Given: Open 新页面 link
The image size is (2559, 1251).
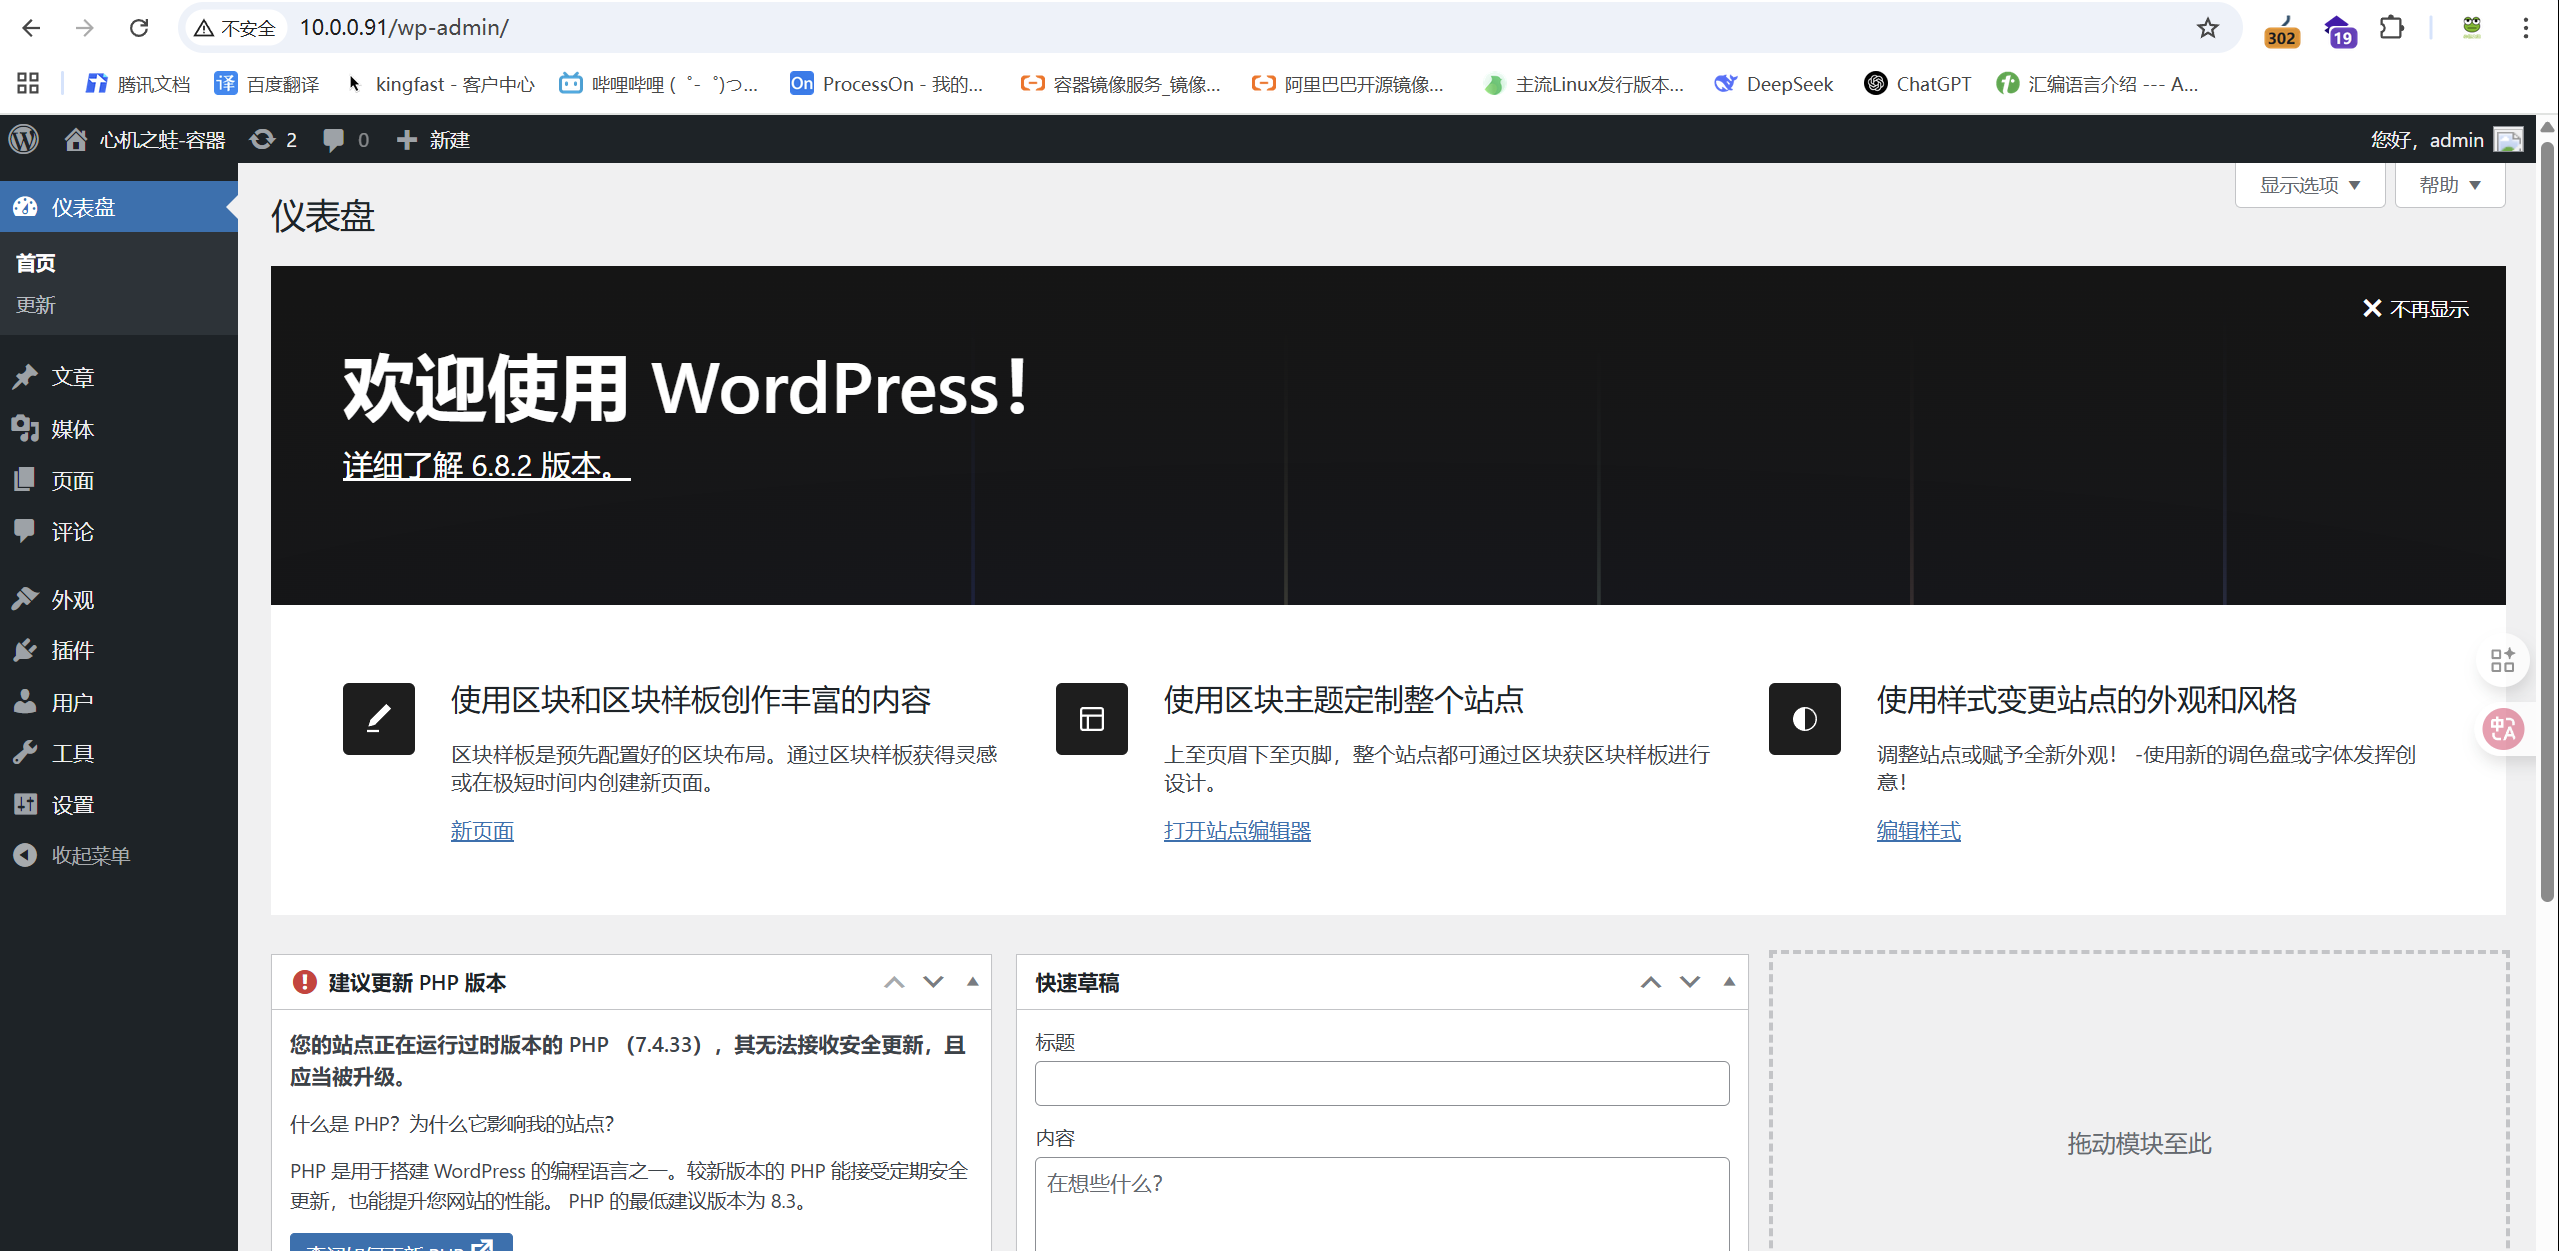Looking at the screenshot, I should (482, 831).
